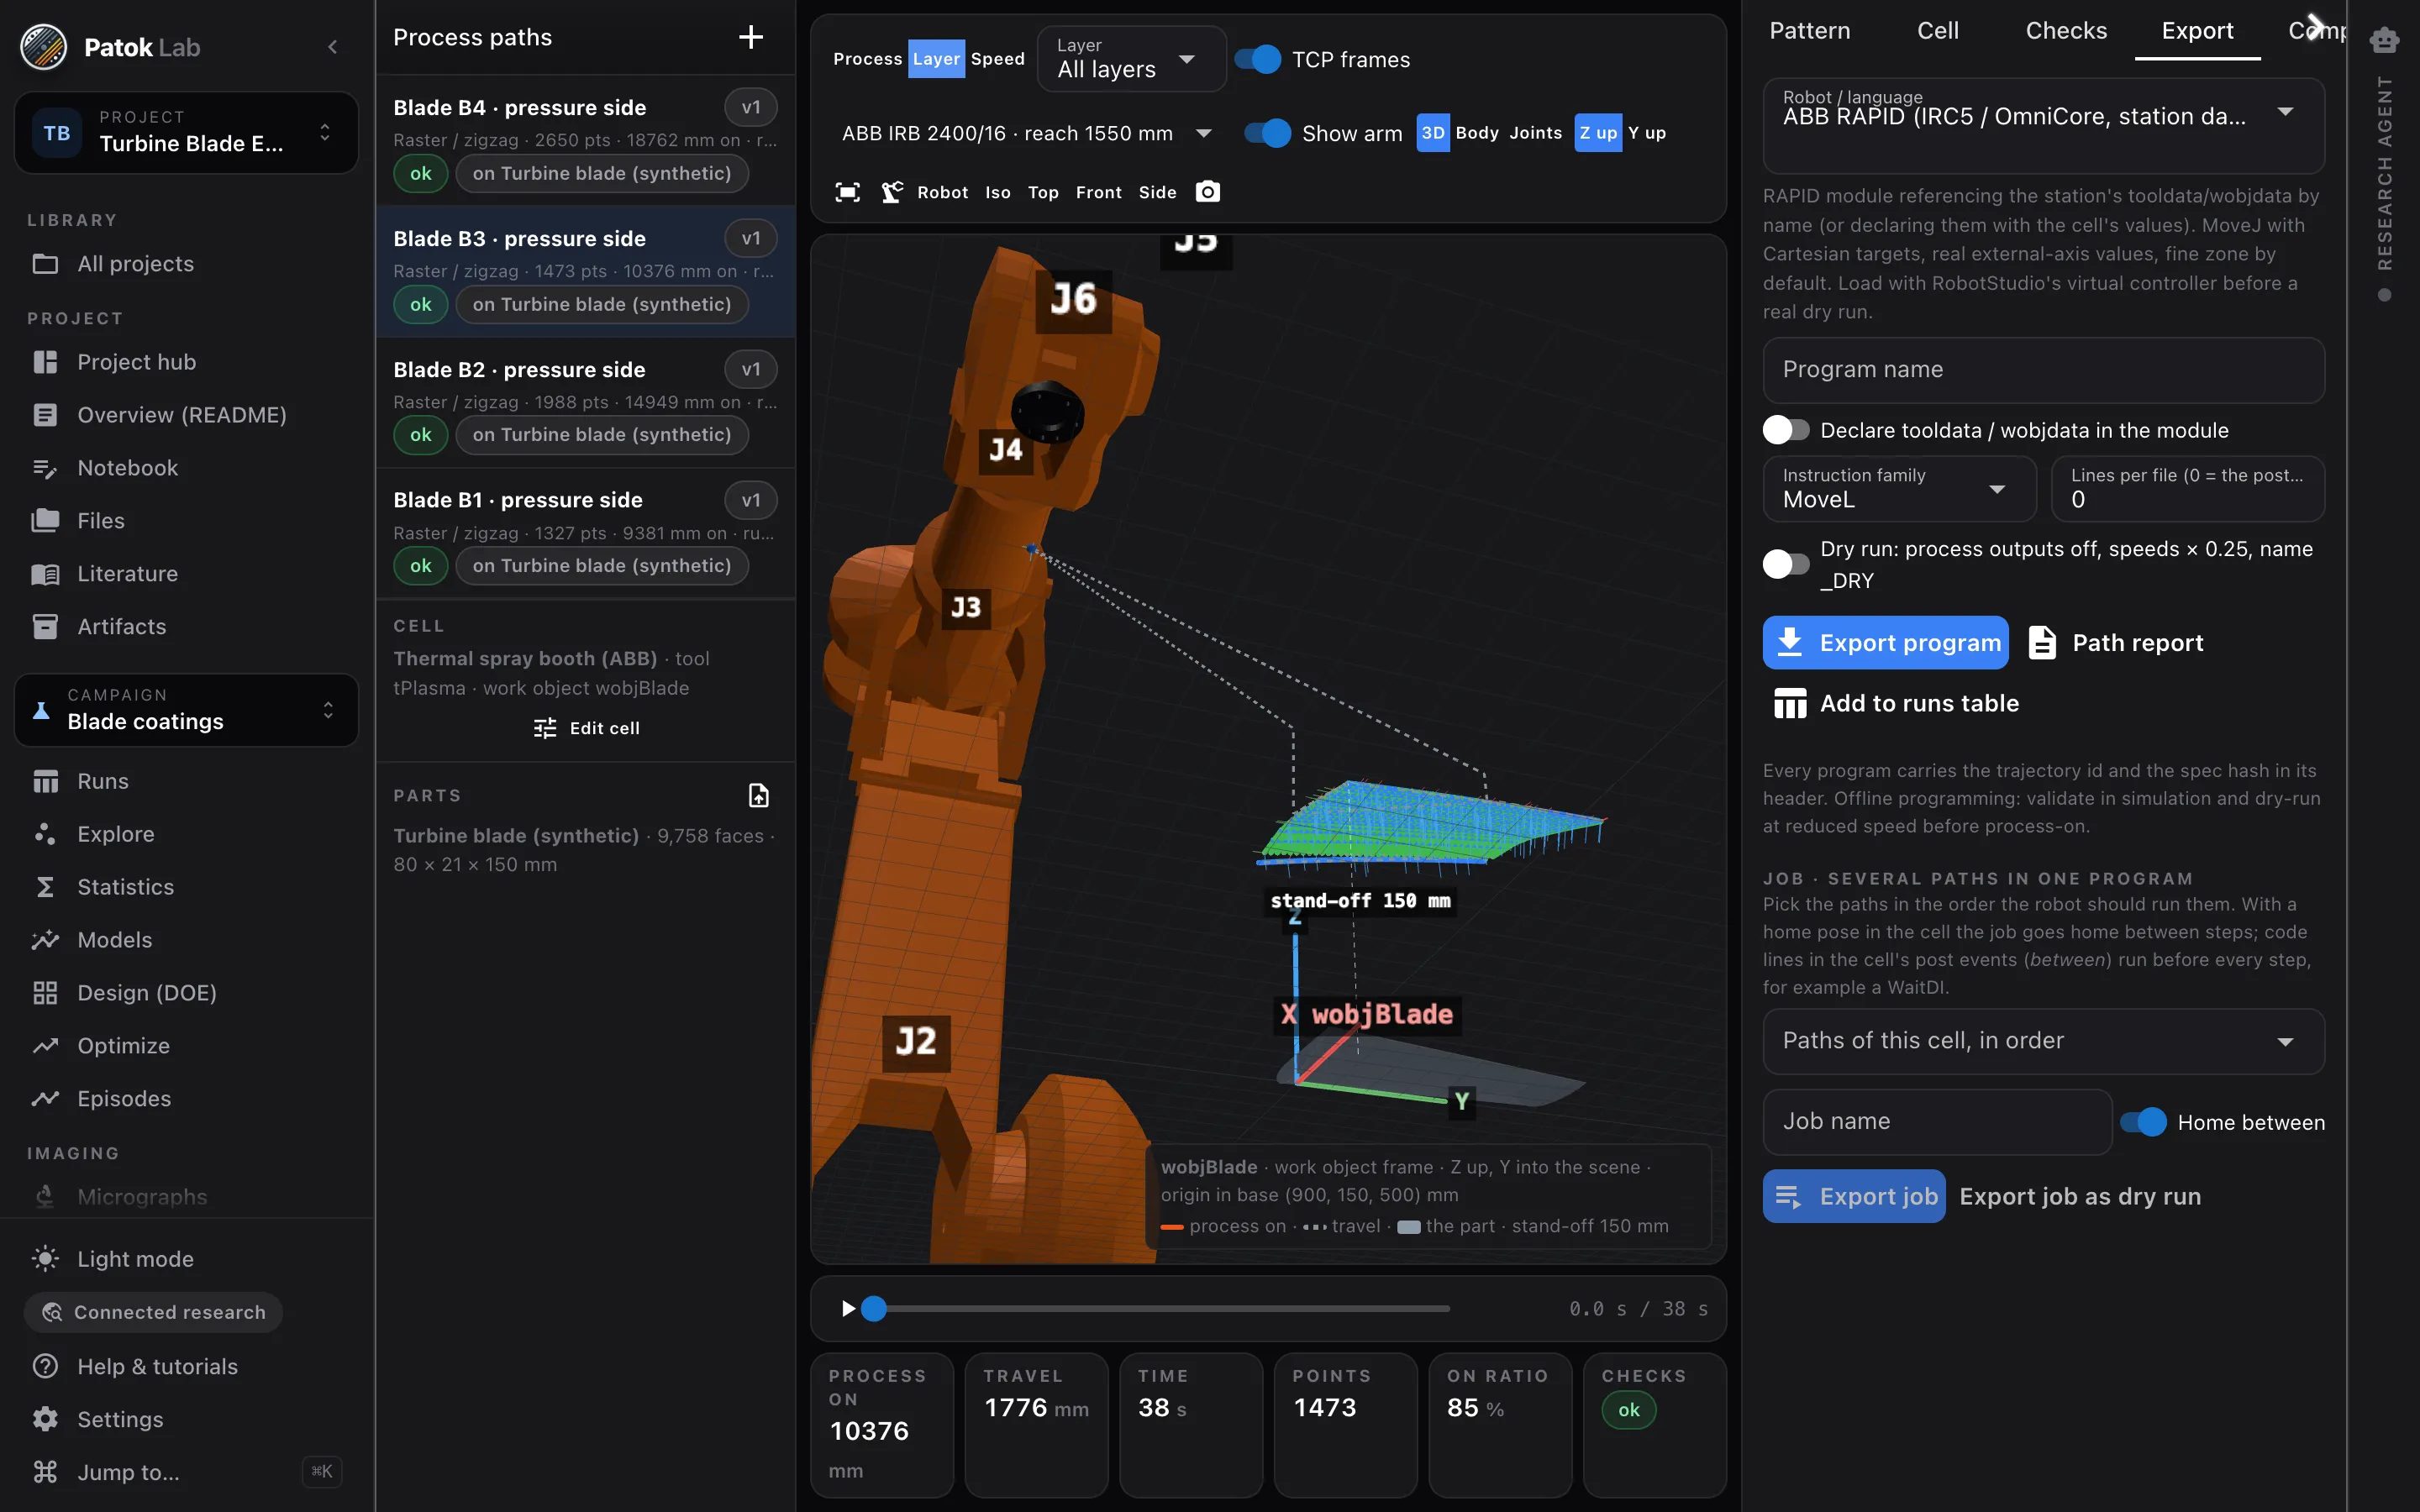Viewport: 2420px width, 1512px height.
Task: Click the robot arm view icon
Action: coord(892,192)
